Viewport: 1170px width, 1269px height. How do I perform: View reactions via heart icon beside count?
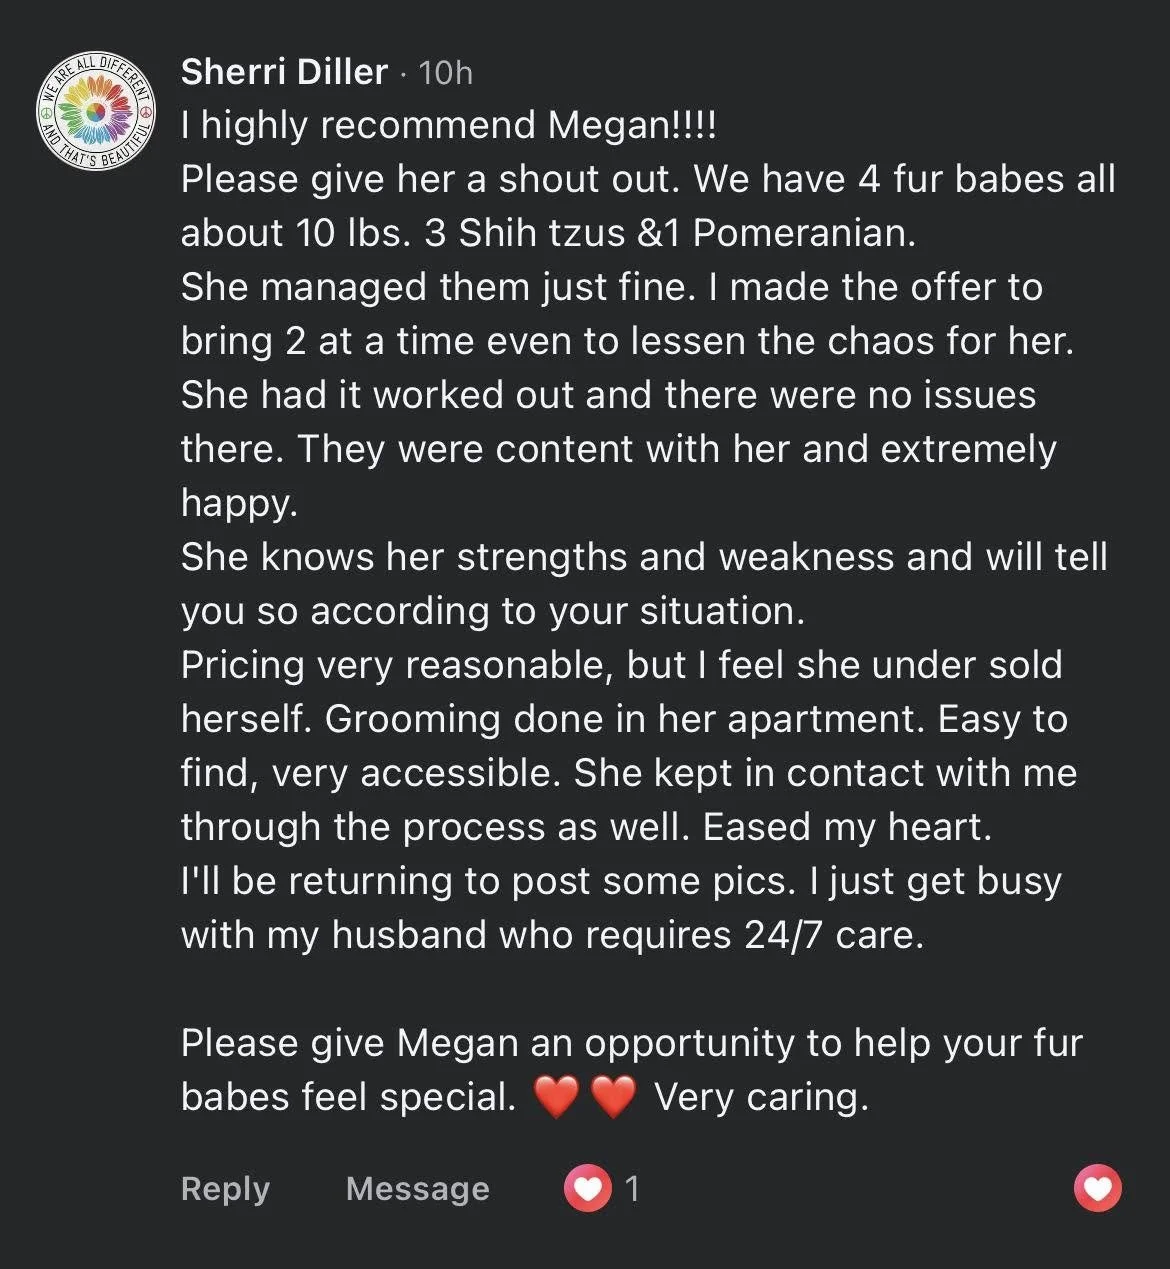coord(587,1188)
